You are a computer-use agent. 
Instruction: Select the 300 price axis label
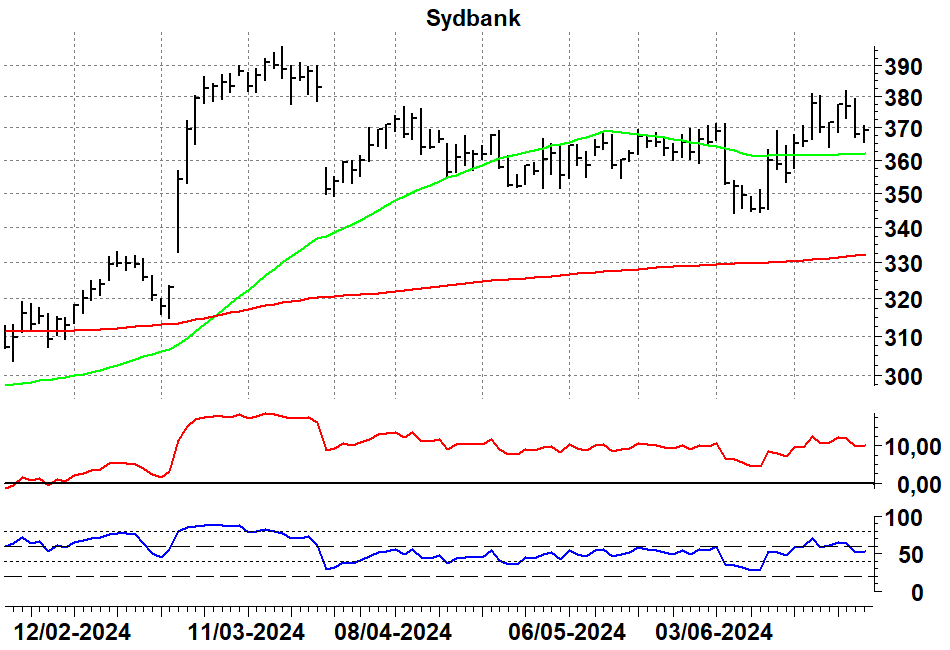(903, 376)
